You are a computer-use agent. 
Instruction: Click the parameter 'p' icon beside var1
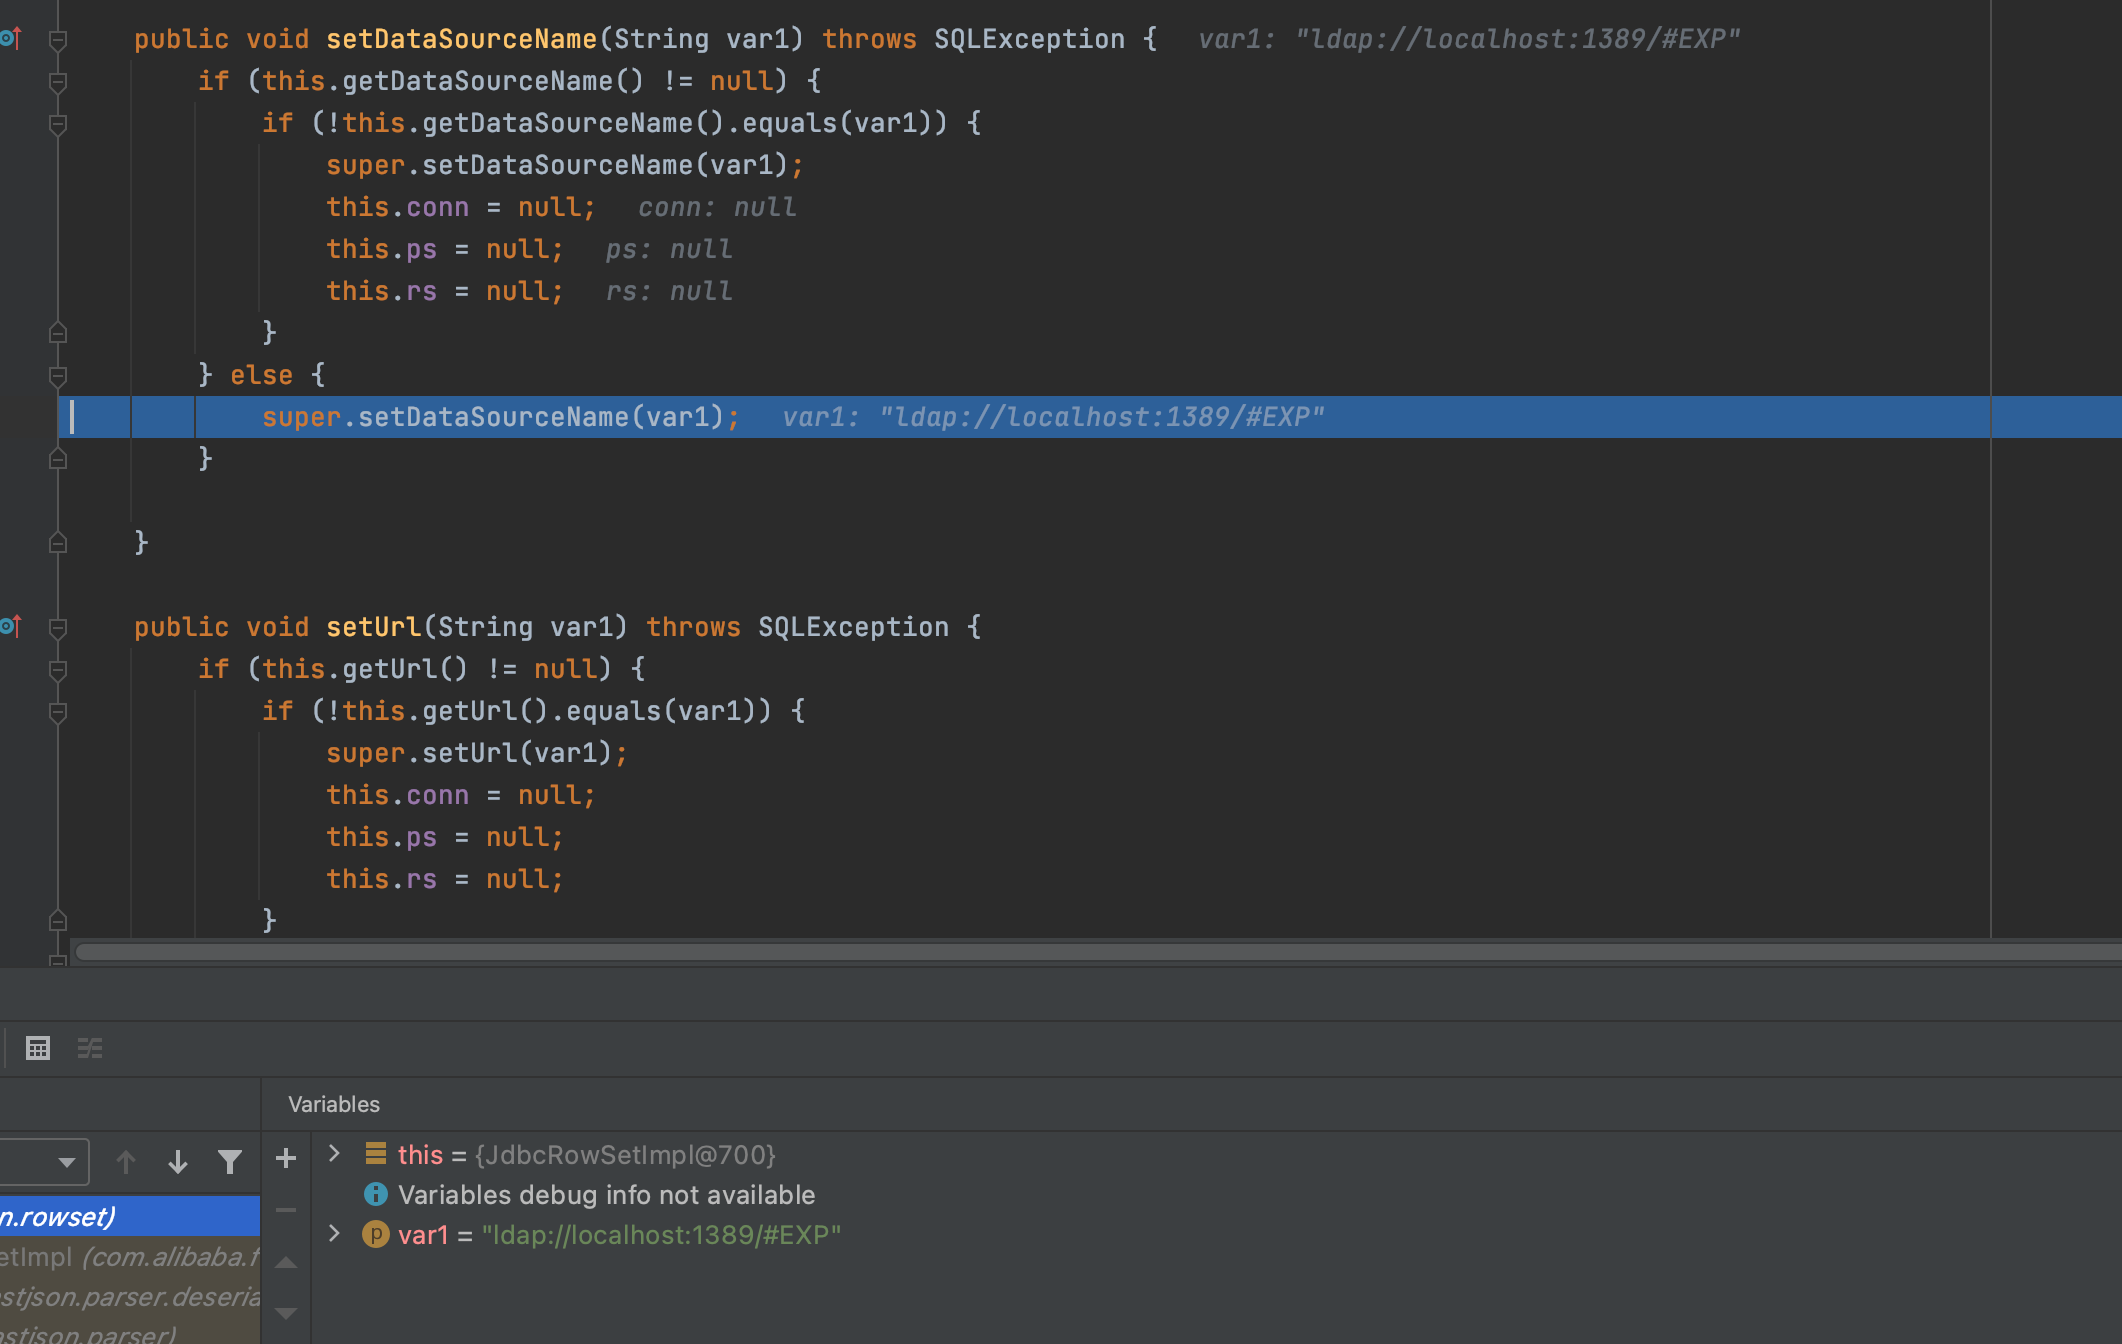[x=376, y=1234]
